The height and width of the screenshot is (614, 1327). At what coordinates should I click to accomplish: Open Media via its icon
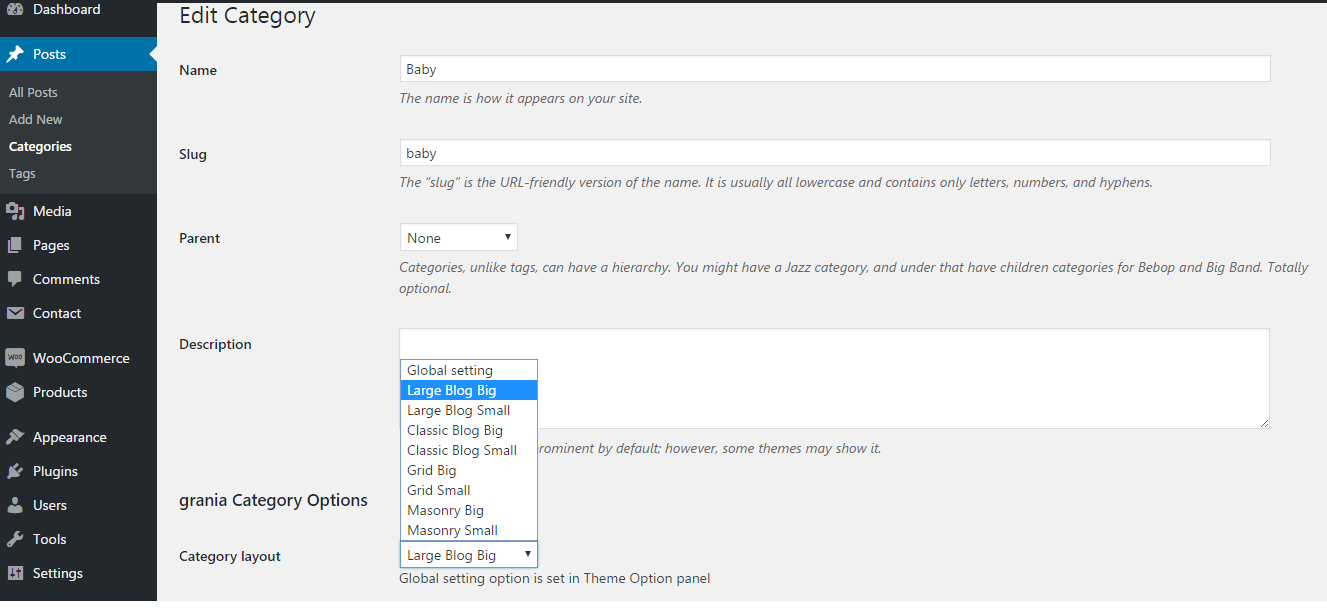pyautogui.click(x=15, y=211)
